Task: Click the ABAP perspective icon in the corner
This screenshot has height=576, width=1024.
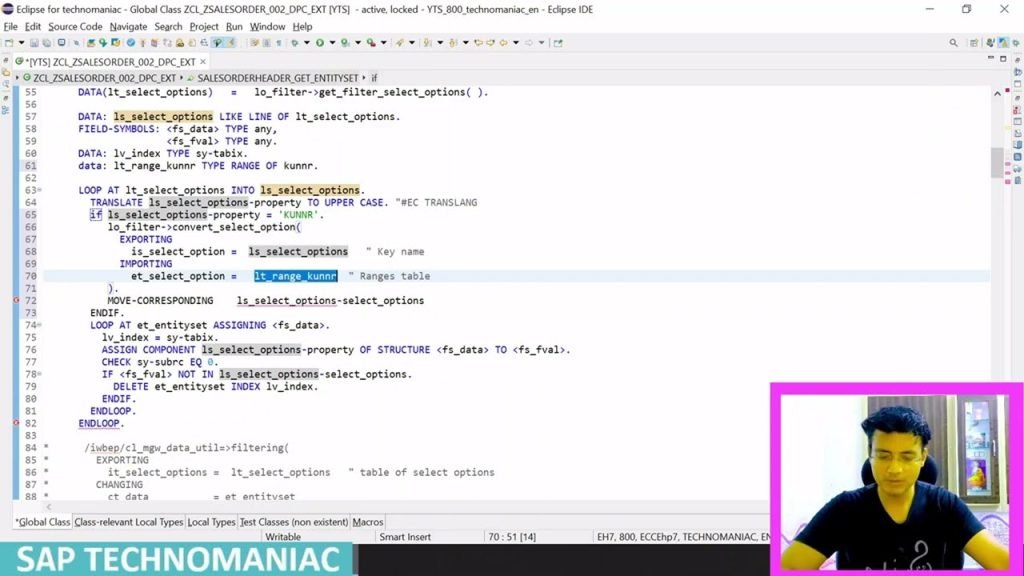Action: [x=1003, y=43]
